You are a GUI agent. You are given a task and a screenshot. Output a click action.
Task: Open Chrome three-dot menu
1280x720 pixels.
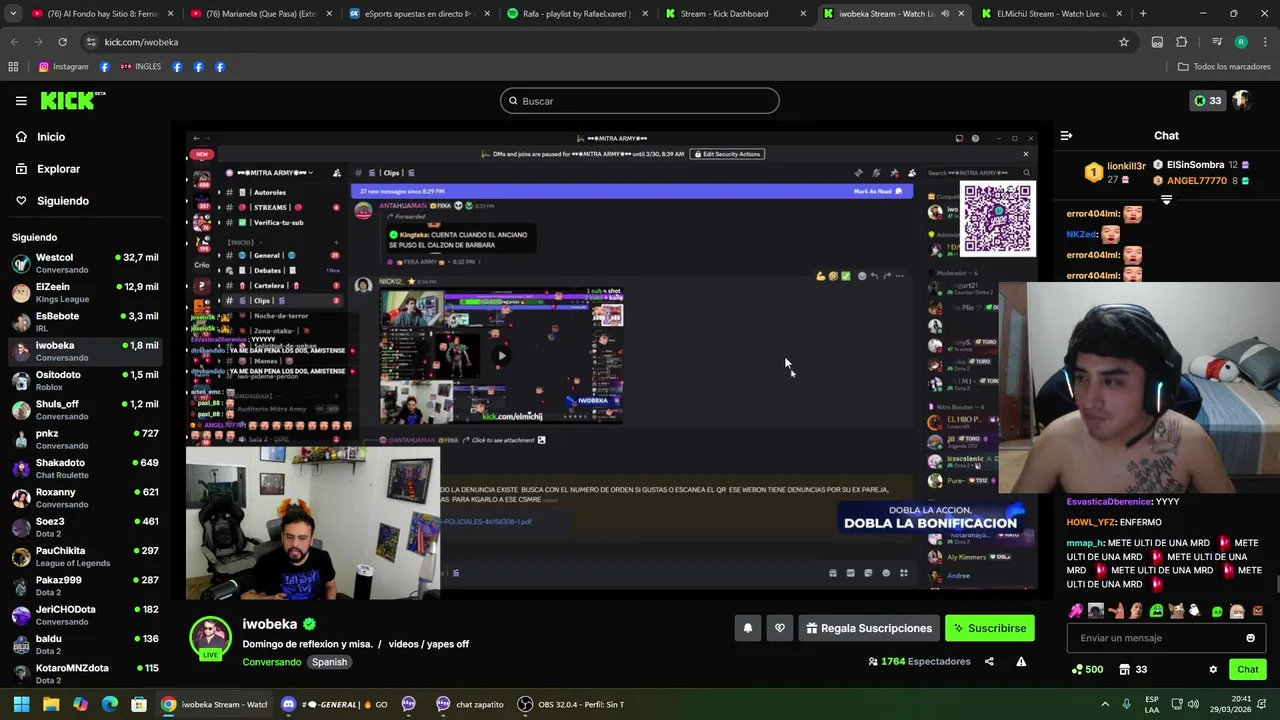click(1265, 42)
